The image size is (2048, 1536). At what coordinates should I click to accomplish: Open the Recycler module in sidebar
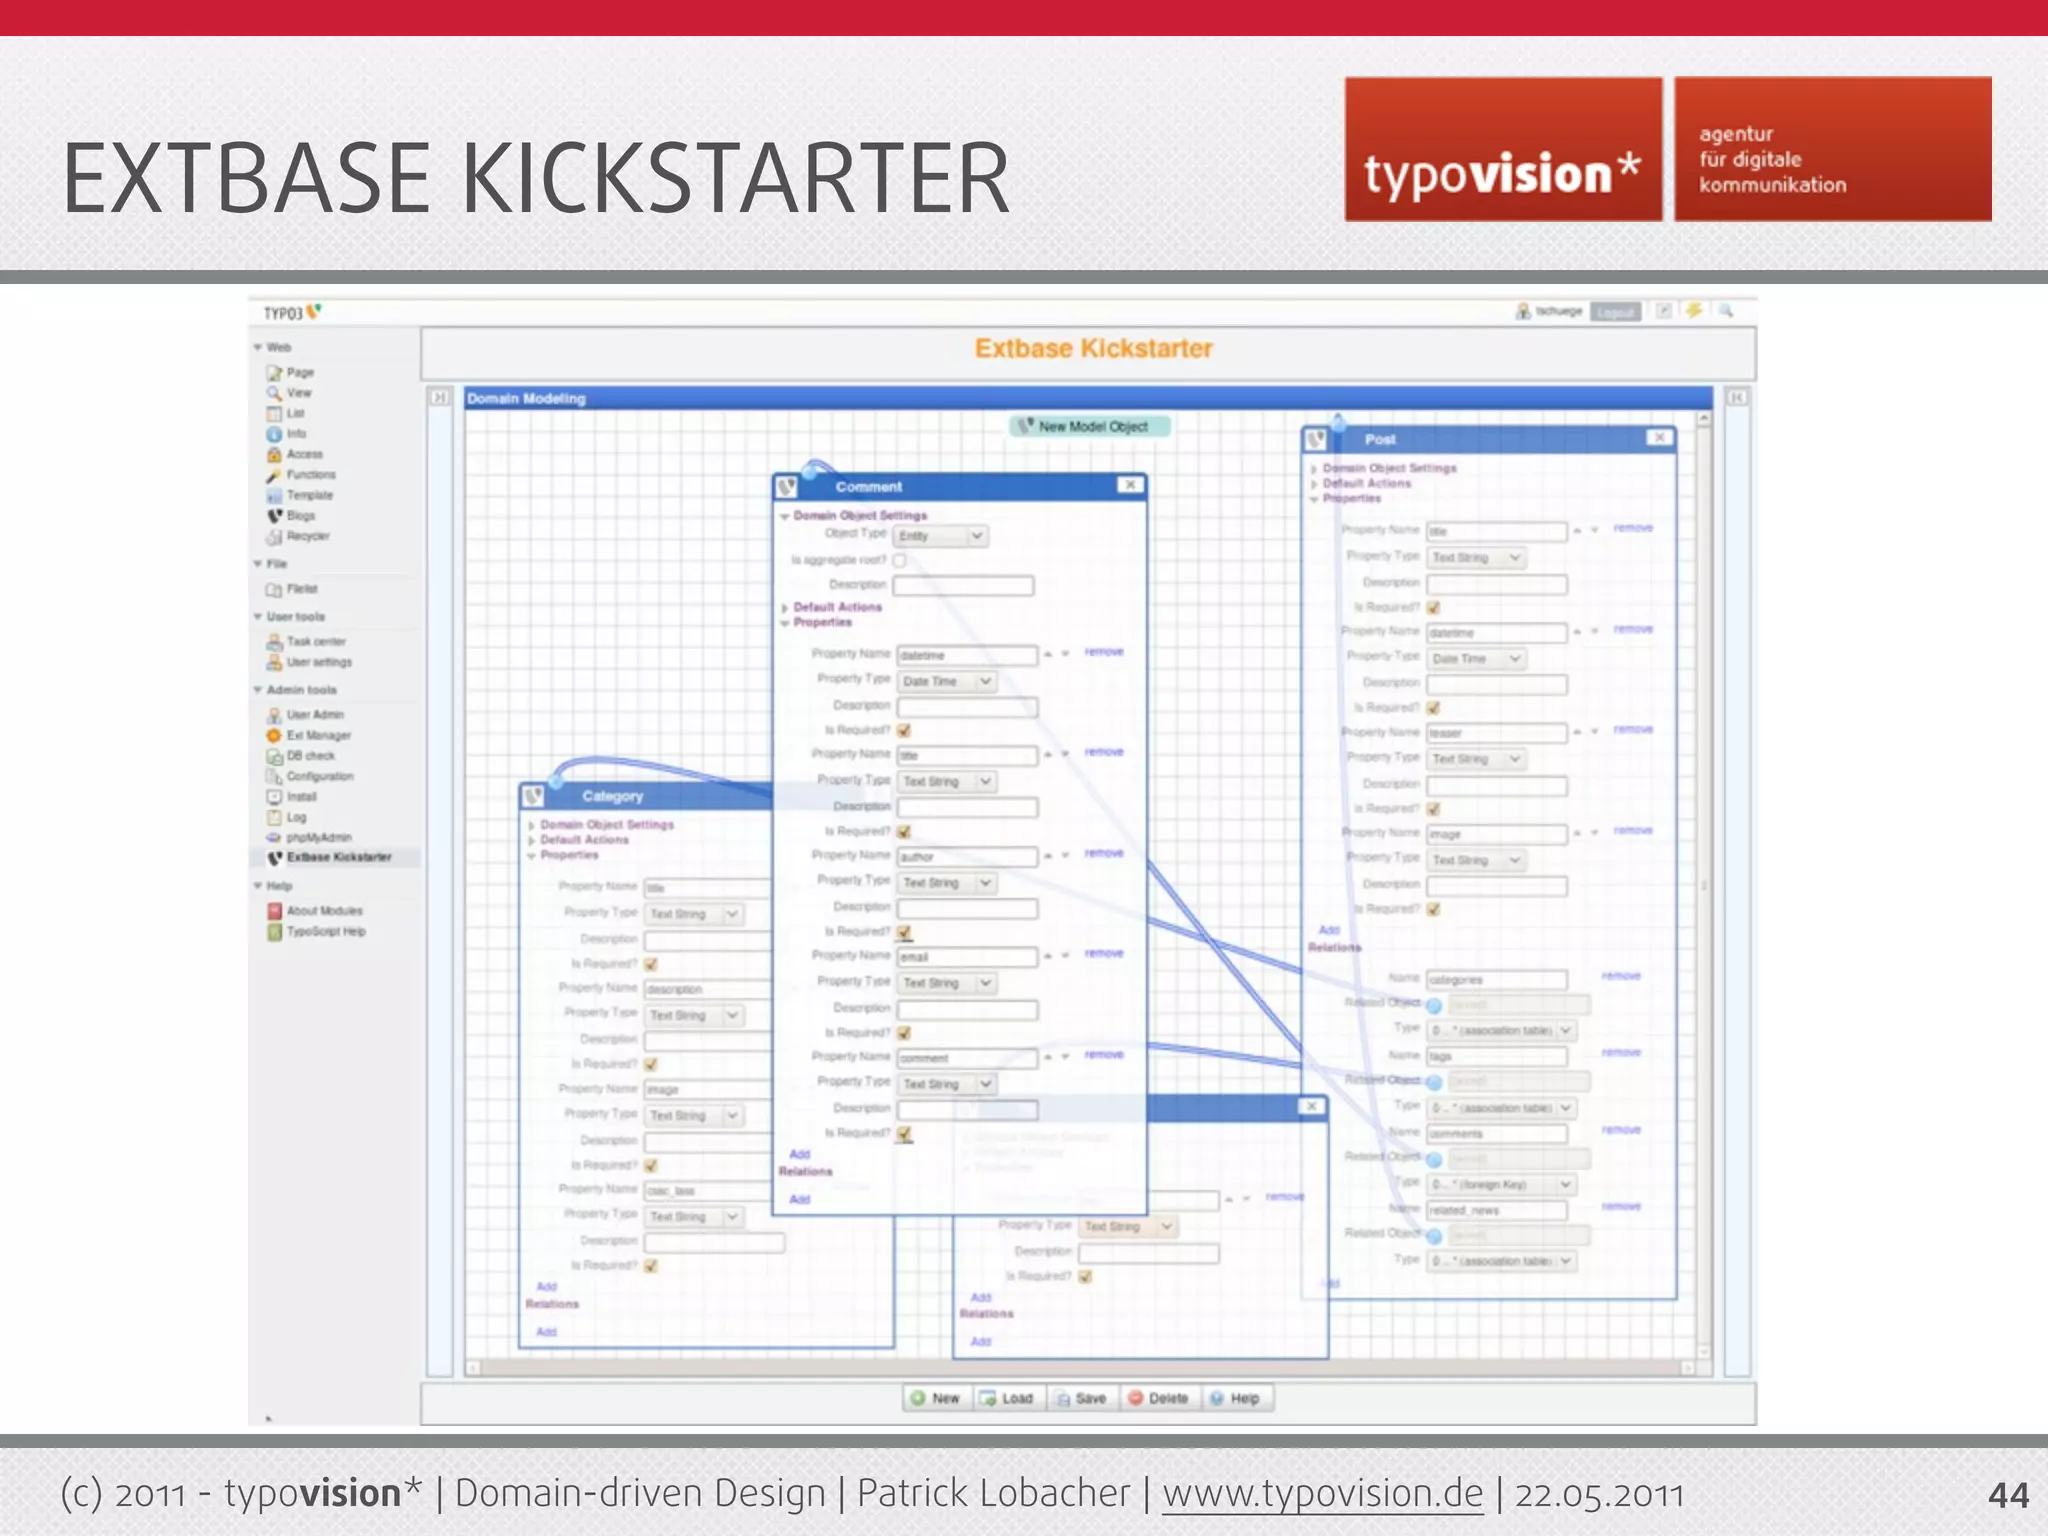[298, 536]
